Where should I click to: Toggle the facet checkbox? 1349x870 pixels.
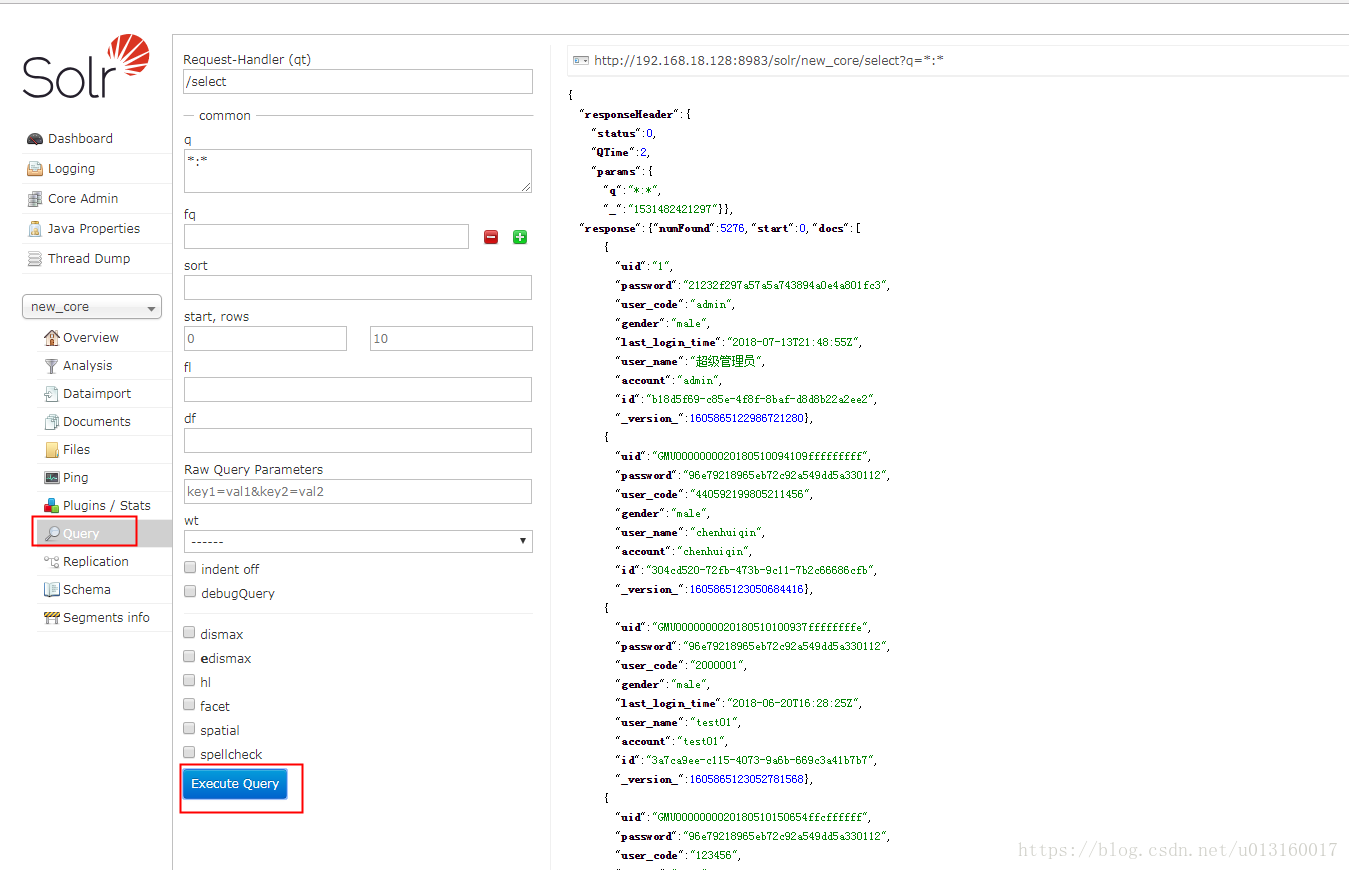tap(189, 705)
